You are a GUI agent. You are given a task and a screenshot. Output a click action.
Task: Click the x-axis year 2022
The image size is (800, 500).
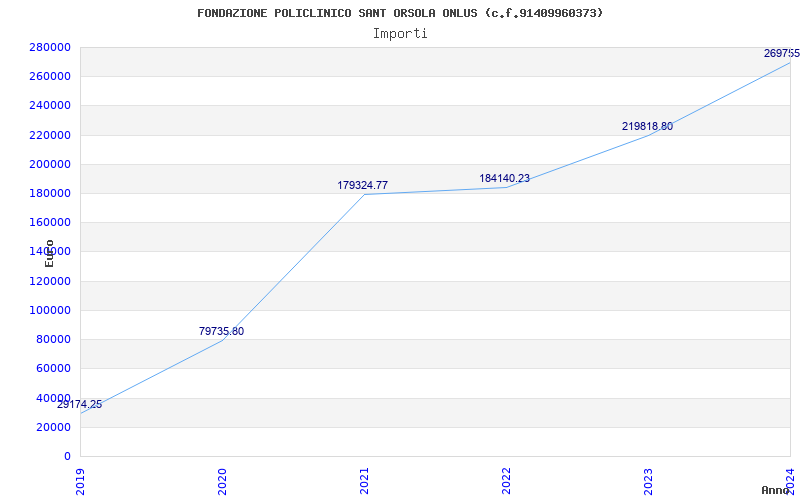click(506, 482)
